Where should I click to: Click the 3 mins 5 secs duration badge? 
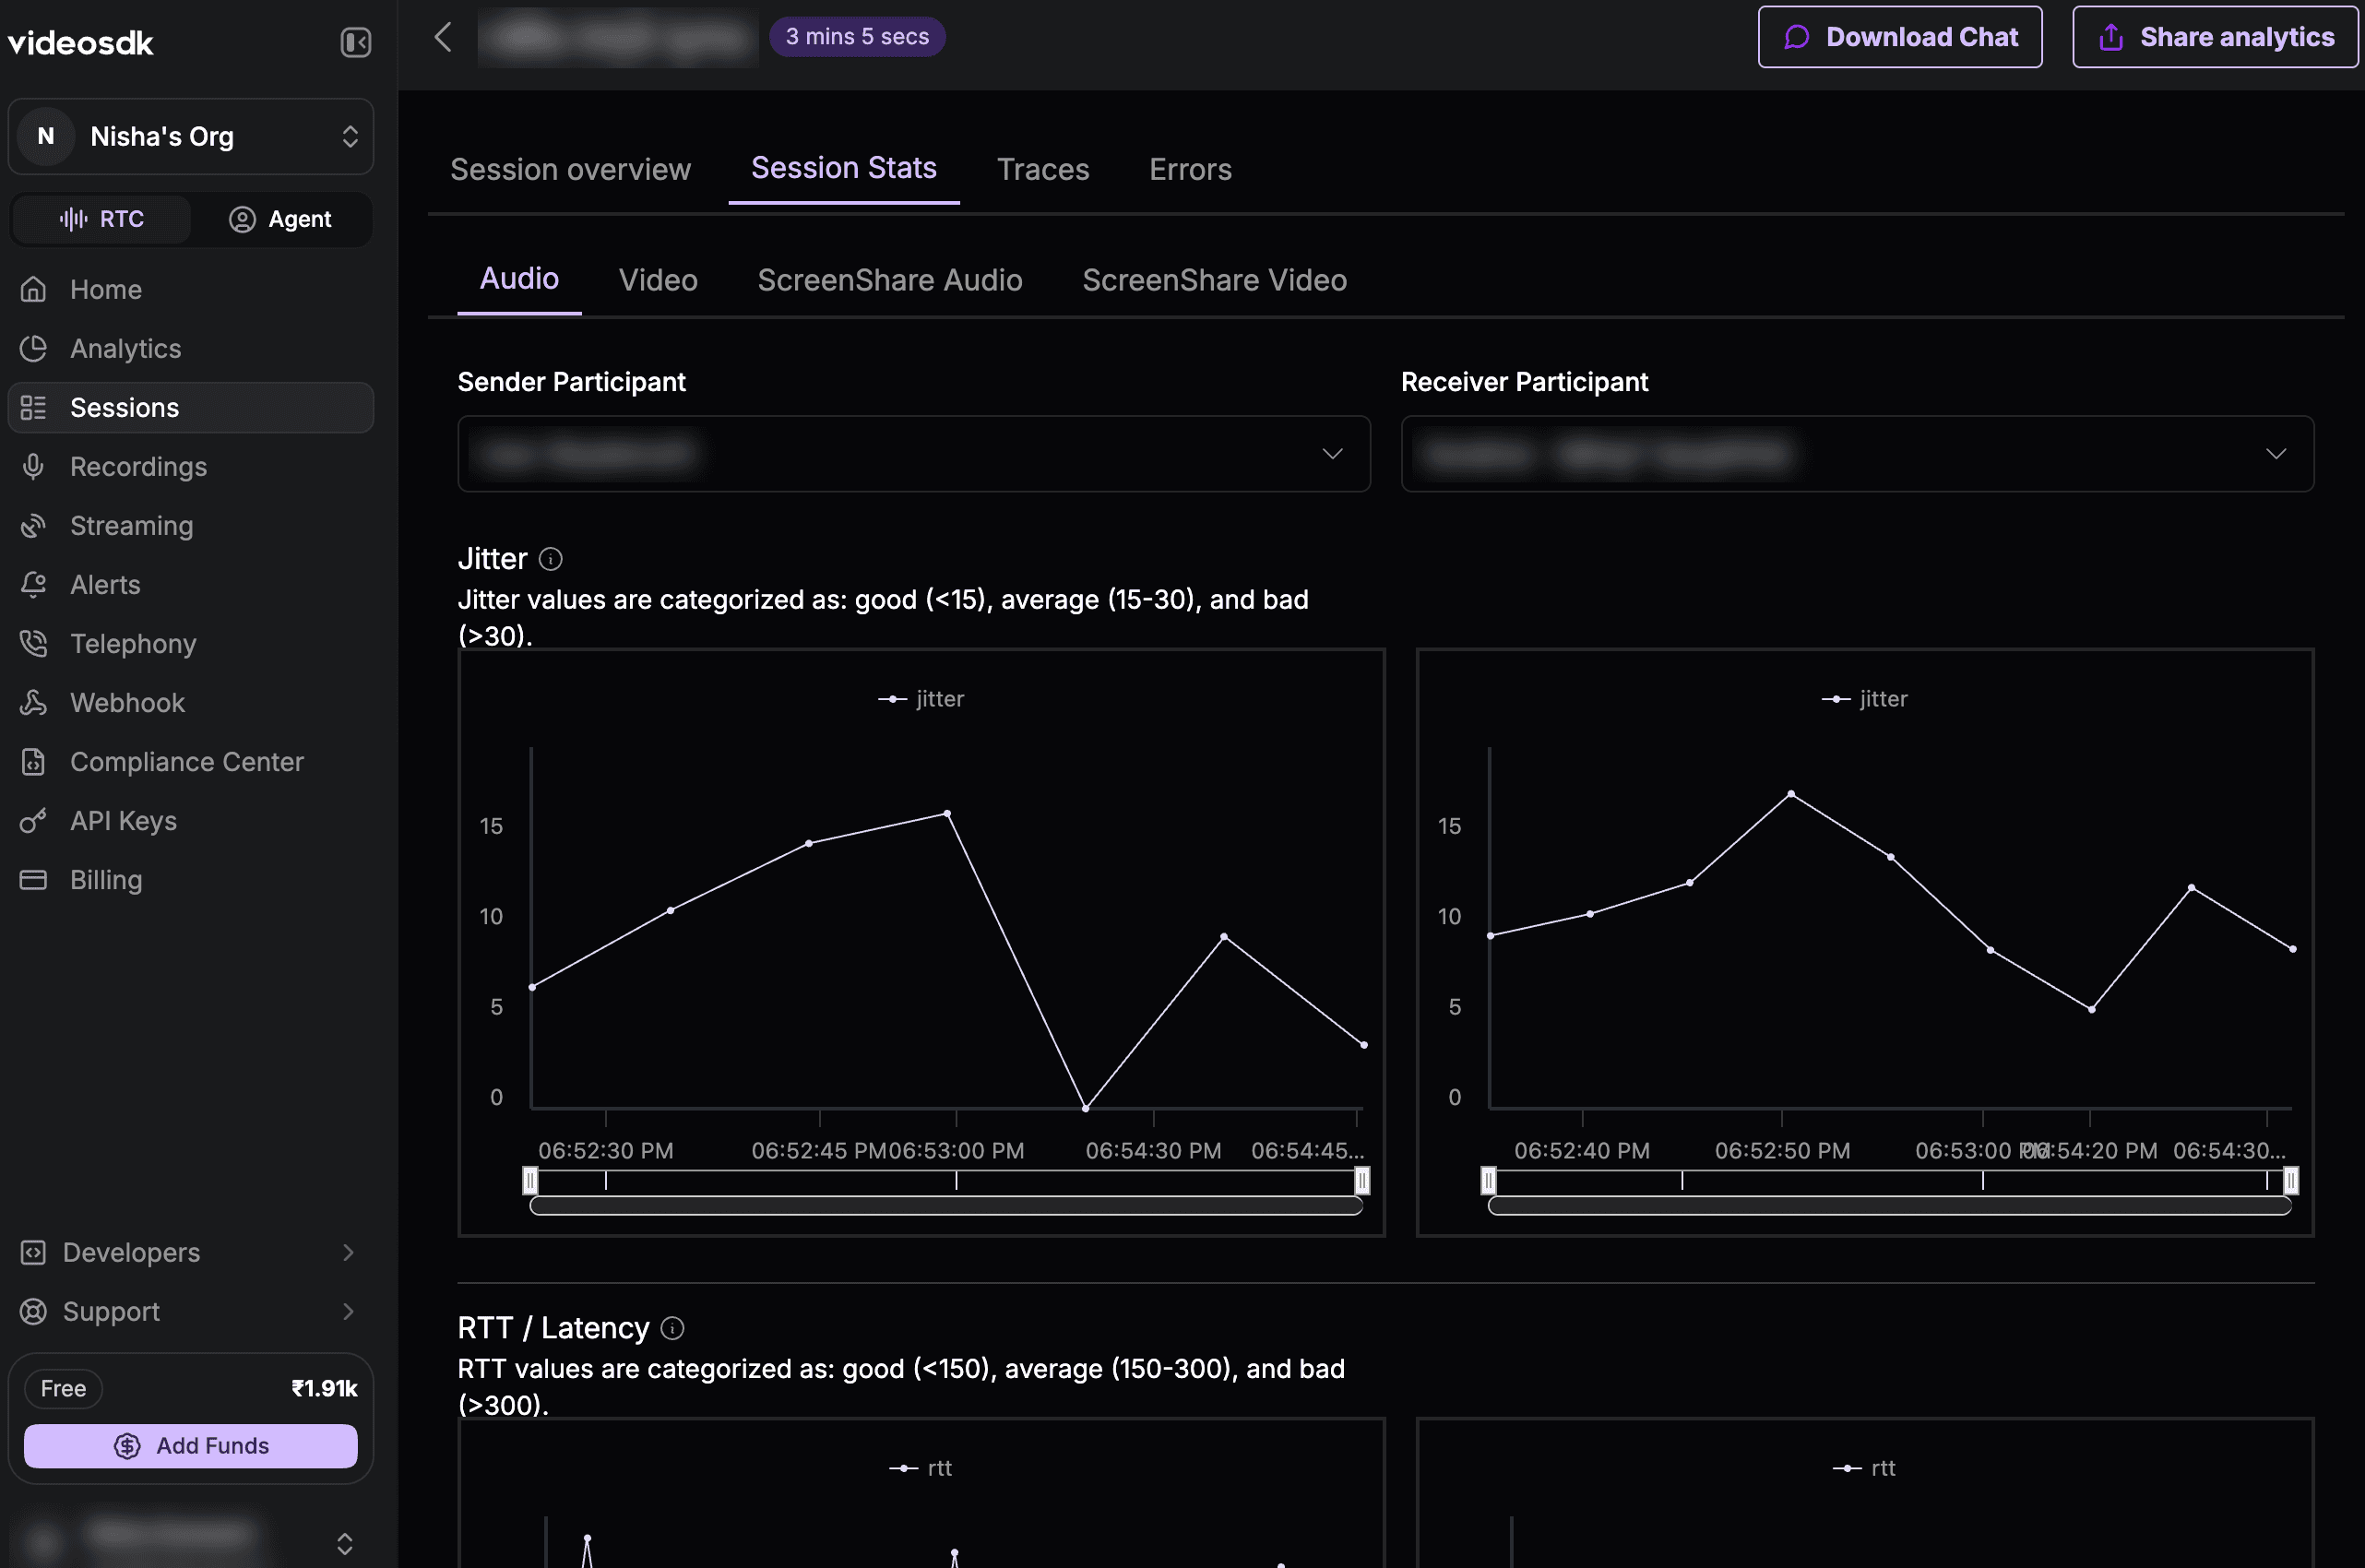[857, 37]
